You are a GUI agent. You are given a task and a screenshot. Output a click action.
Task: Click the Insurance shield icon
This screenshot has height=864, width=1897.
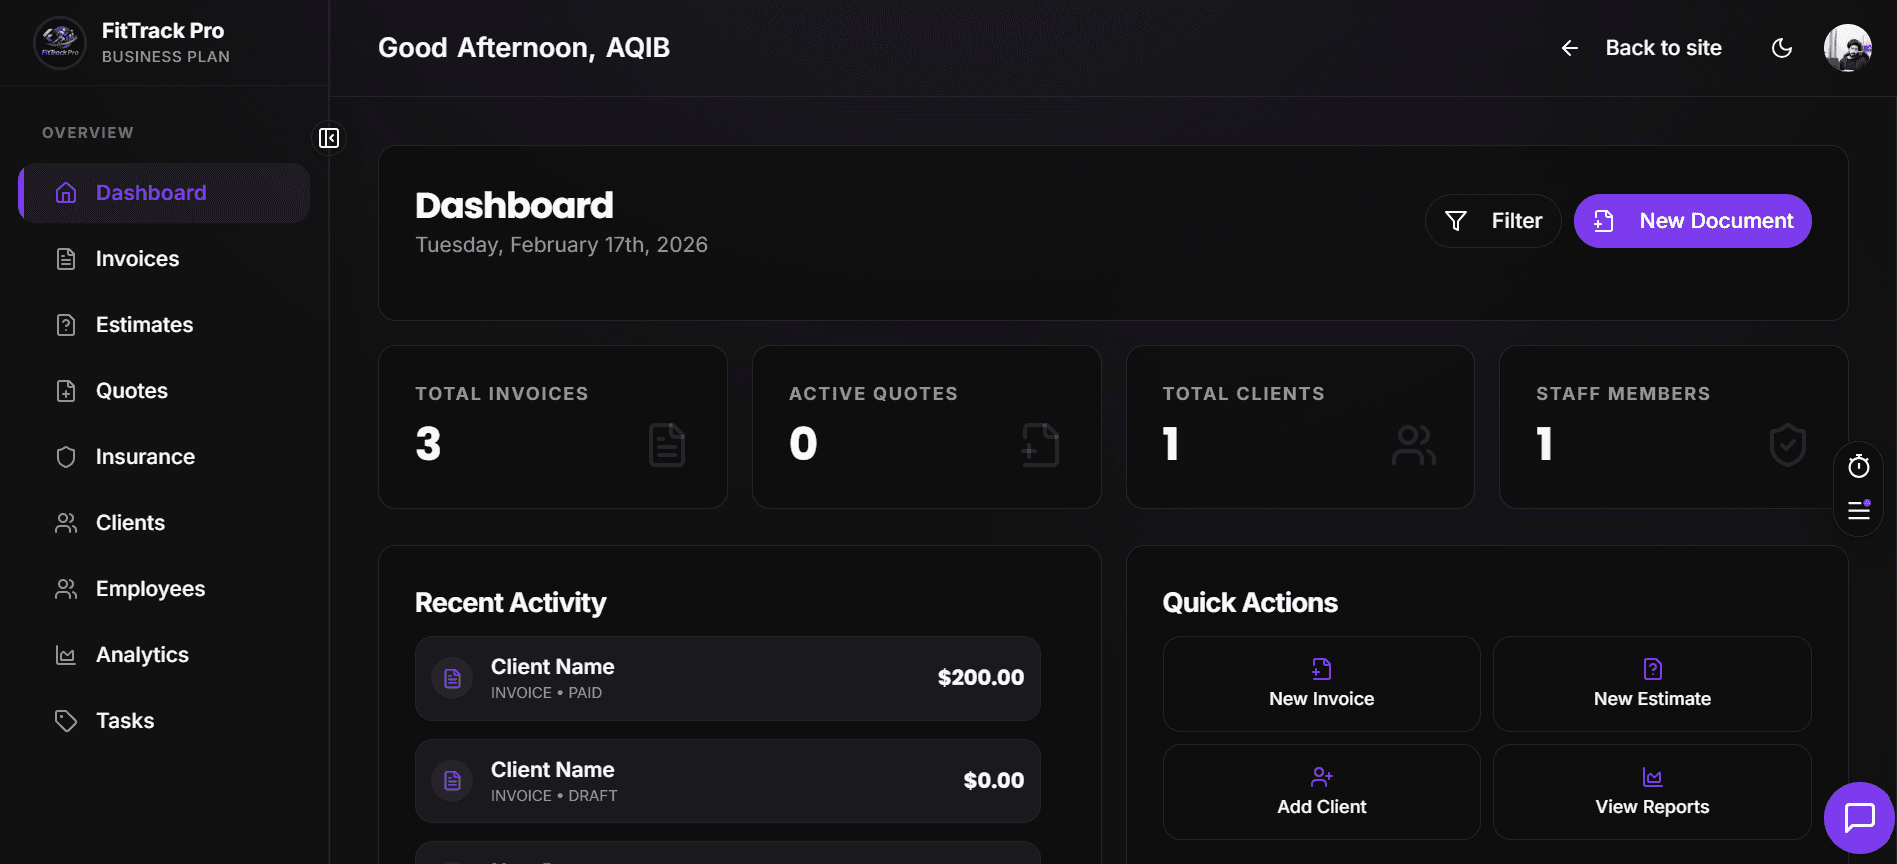(65, 456)
